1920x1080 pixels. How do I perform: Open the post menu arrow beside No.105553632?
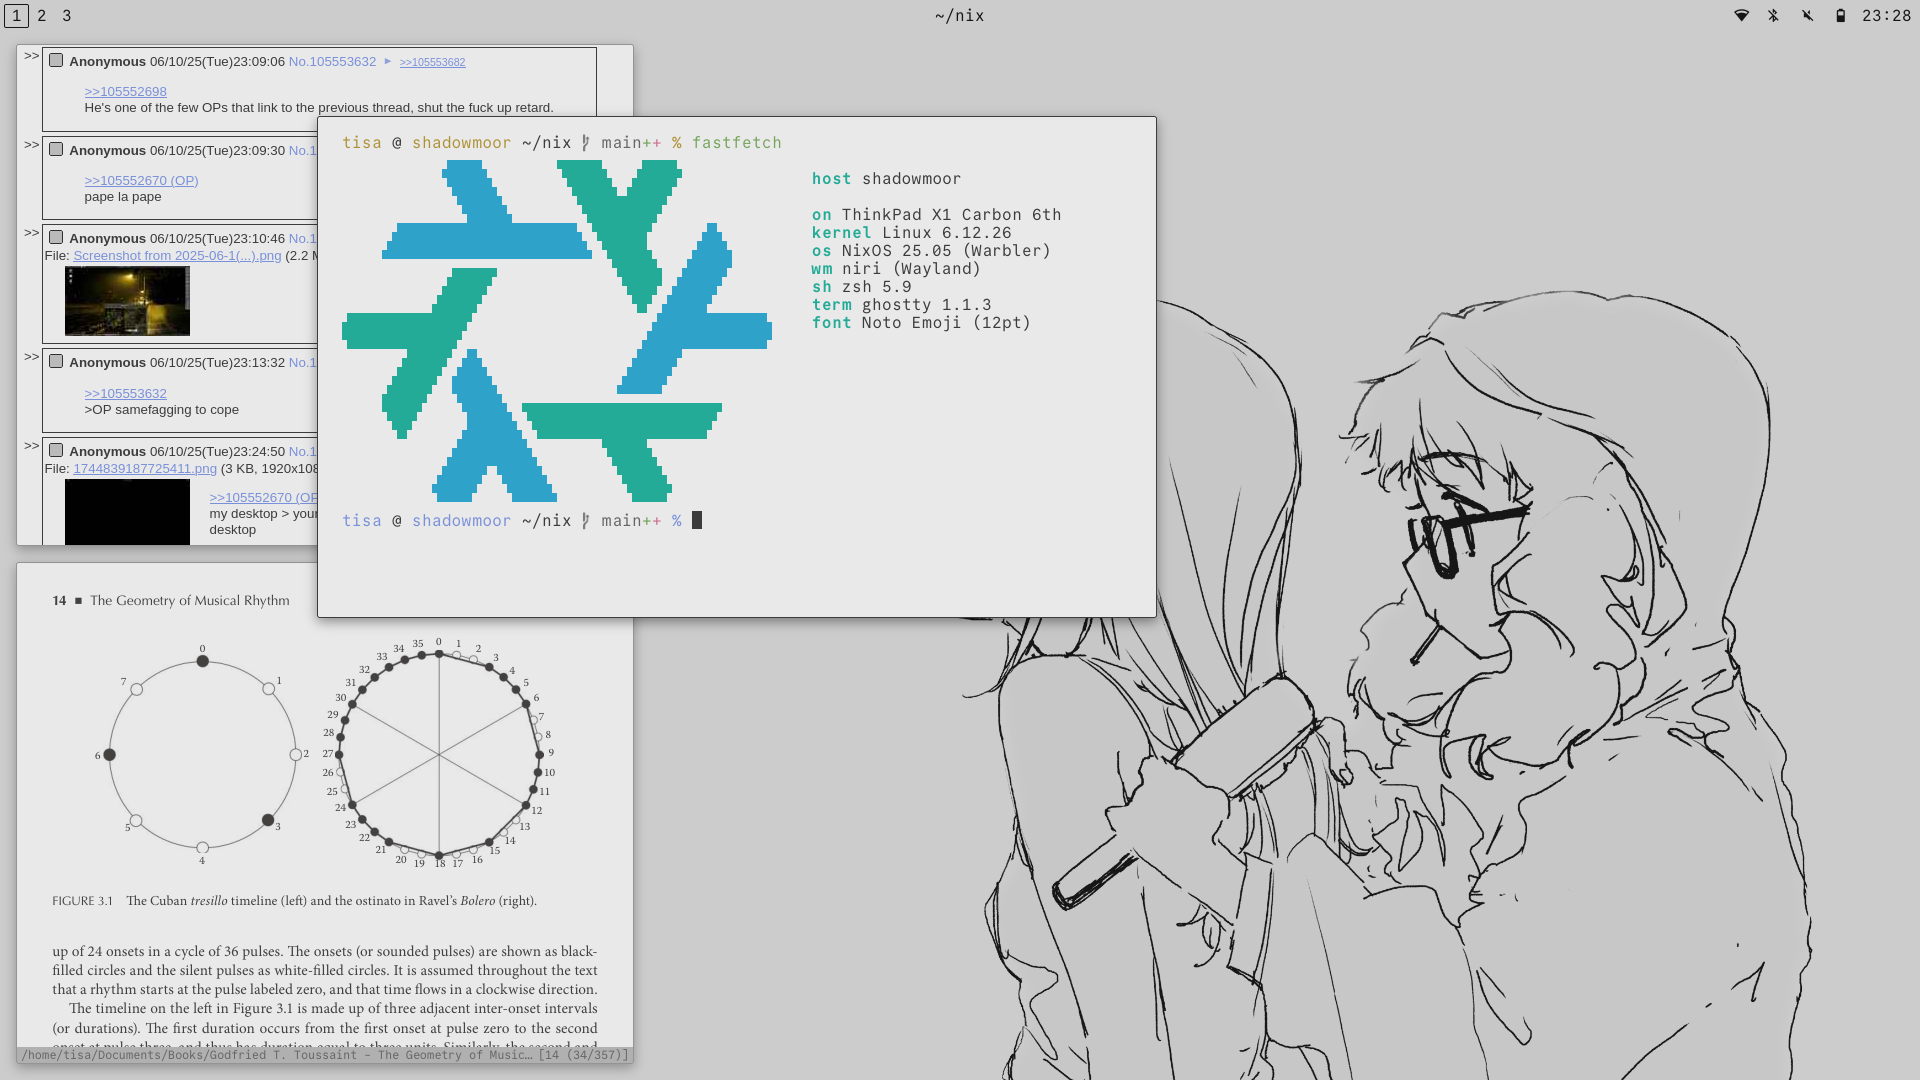point(388,61)
